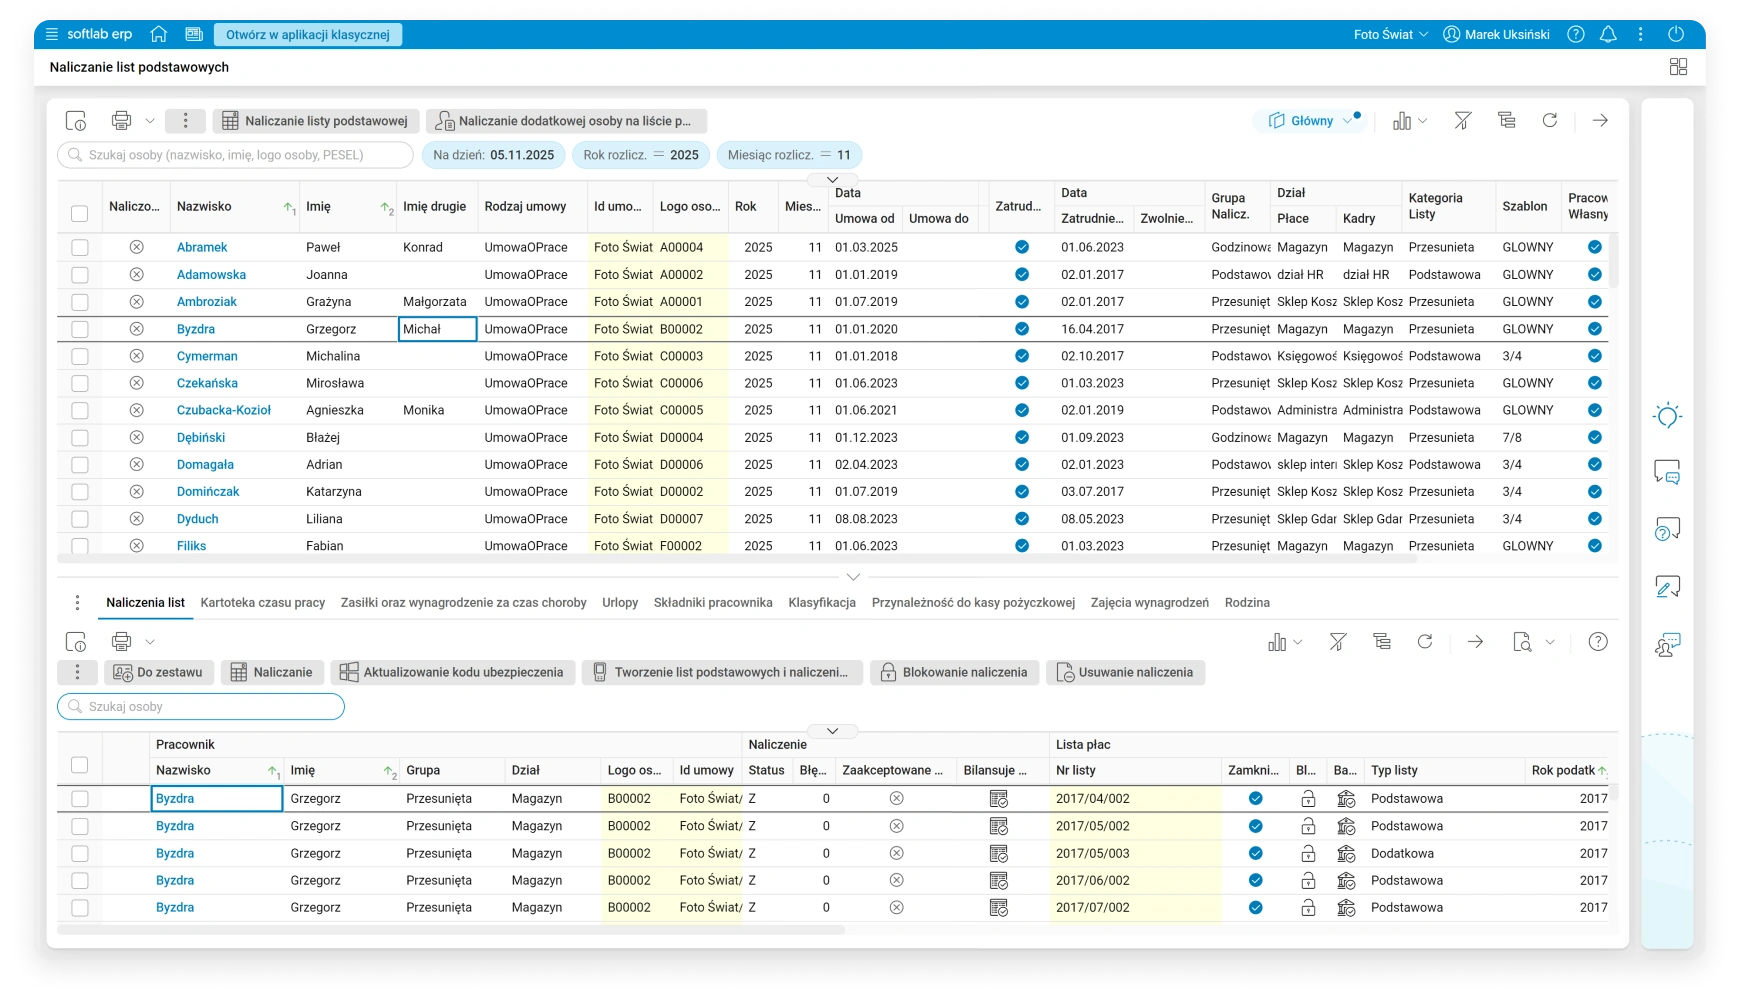Open the help question mark in lower panel
1740x996 pixels.
pos(1598,642)
